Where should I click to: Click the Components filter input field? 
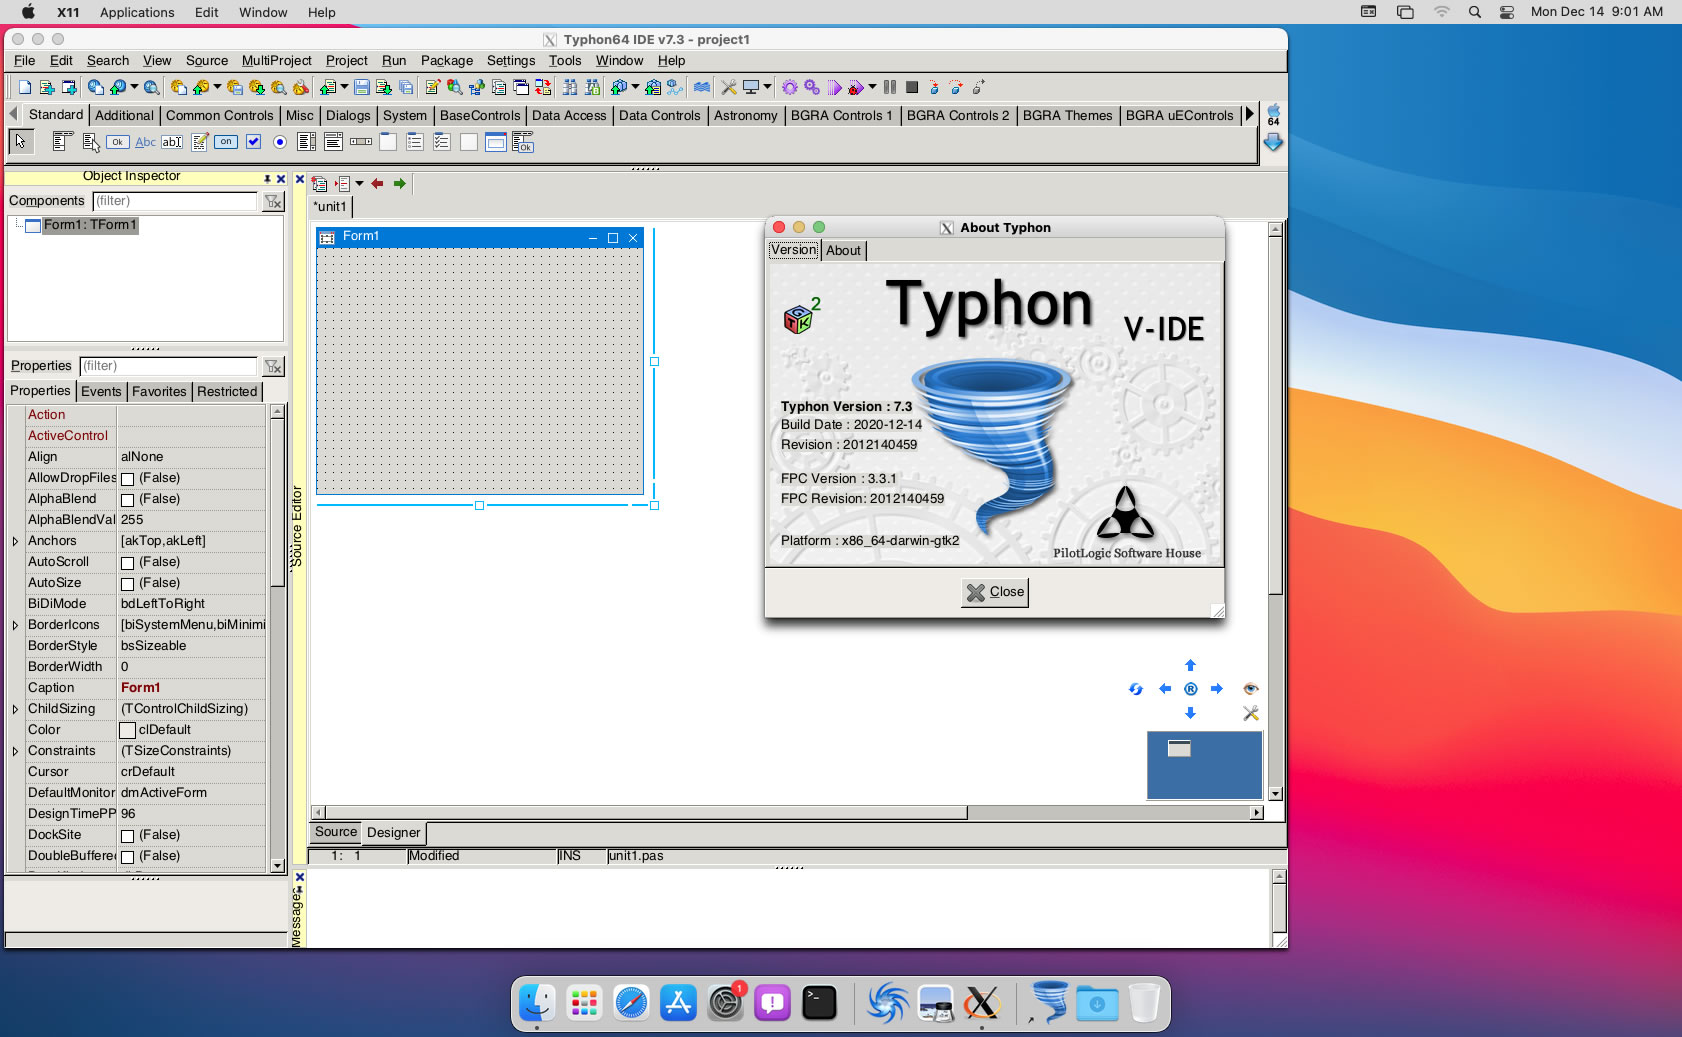coord(175,201)
